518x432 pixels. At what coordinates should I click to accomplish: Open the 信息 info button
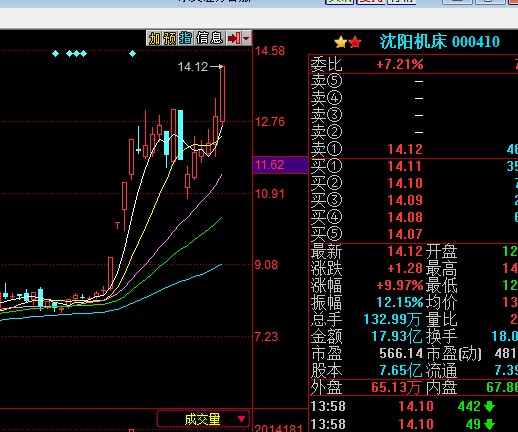[x=209, y=38]
